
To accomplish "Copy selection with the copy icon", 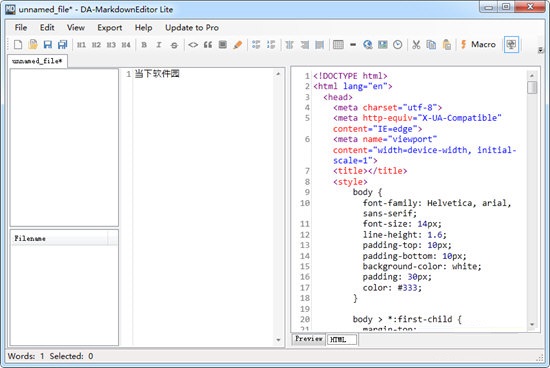I will tap(431, 45).
